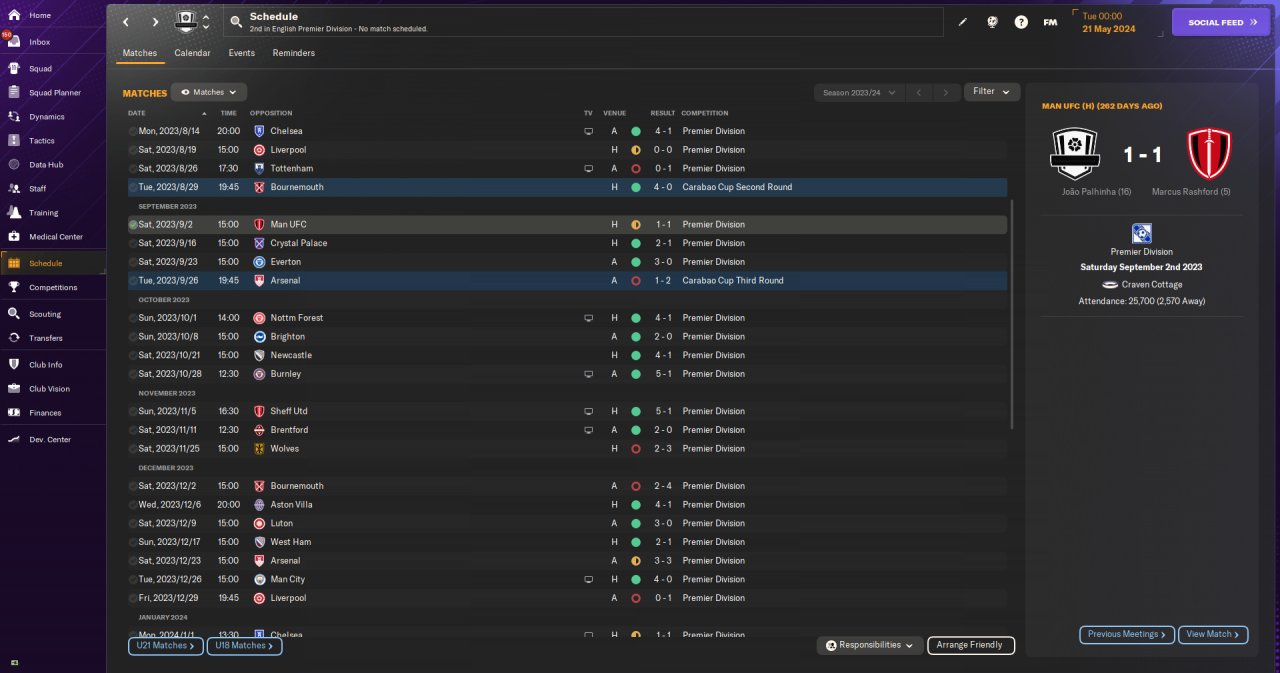Toggle the circle on the Tottenham 2023/8/26 row
1280x673 pixels.
[133, 169]
